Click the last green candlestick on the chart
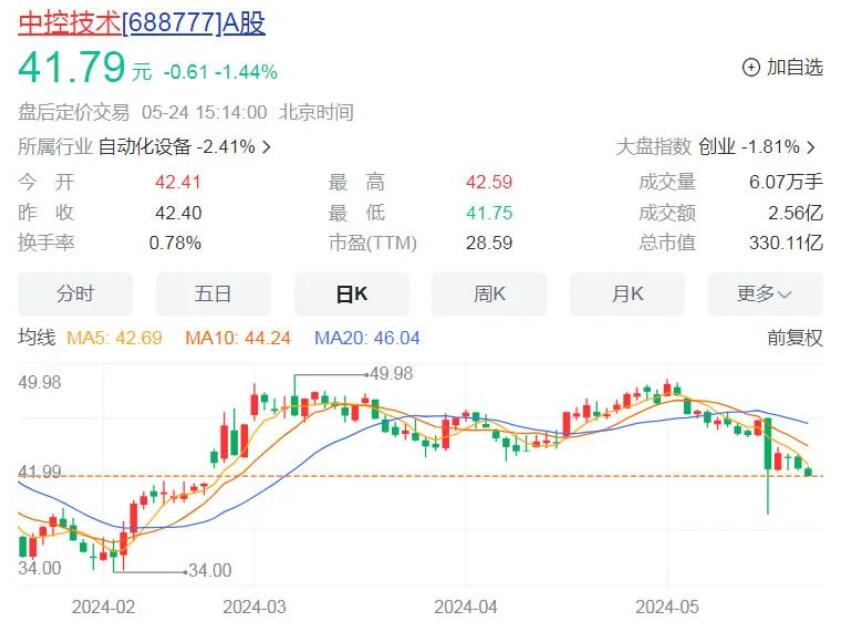 click(808, 472)
